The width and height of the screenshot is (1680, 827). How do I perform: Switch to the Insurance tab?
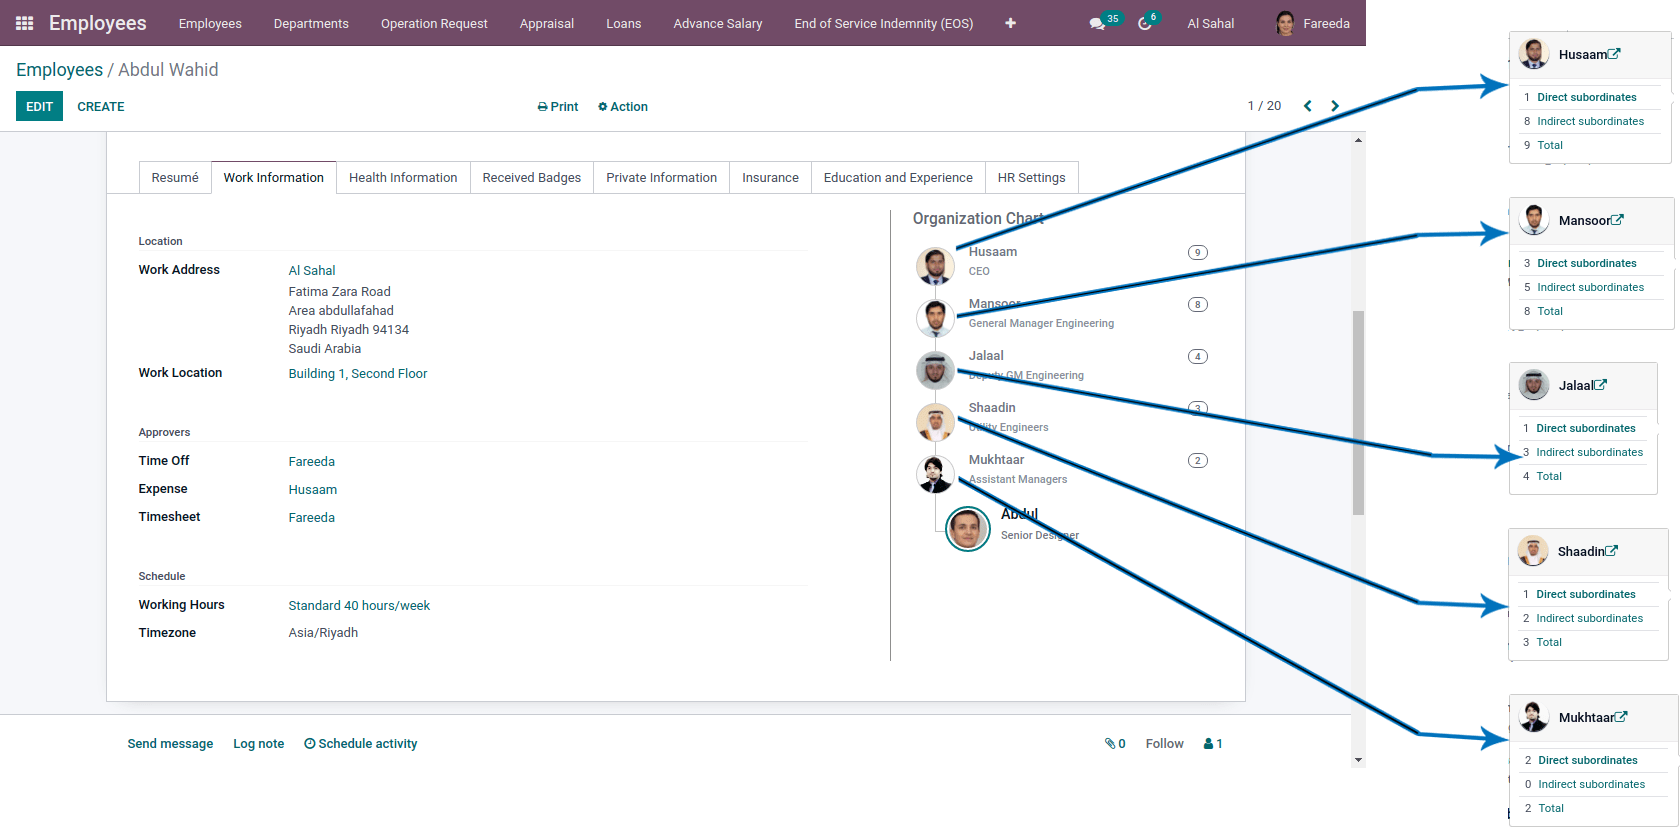[770, 177]
